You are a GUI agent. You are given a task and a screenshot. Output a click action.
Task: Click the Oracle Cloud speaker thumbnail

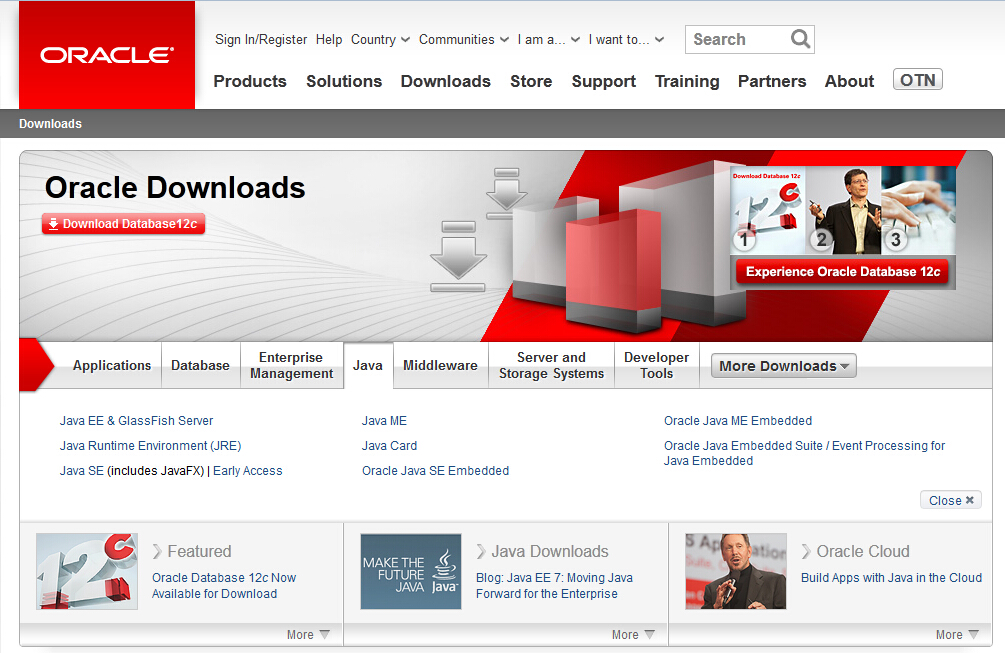coord(736,571)
